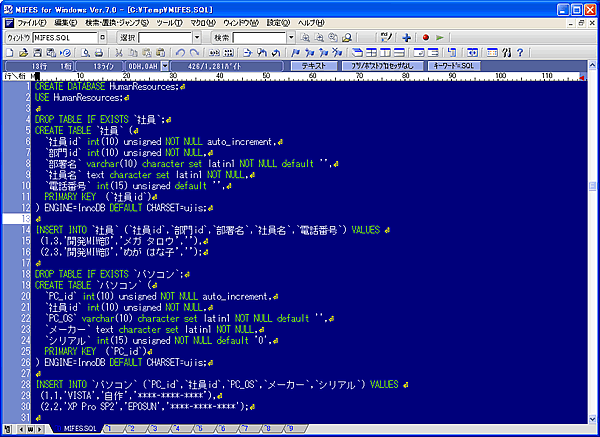600x437 pixels.
Task: Click the Print icon
Action: (99, 52)
